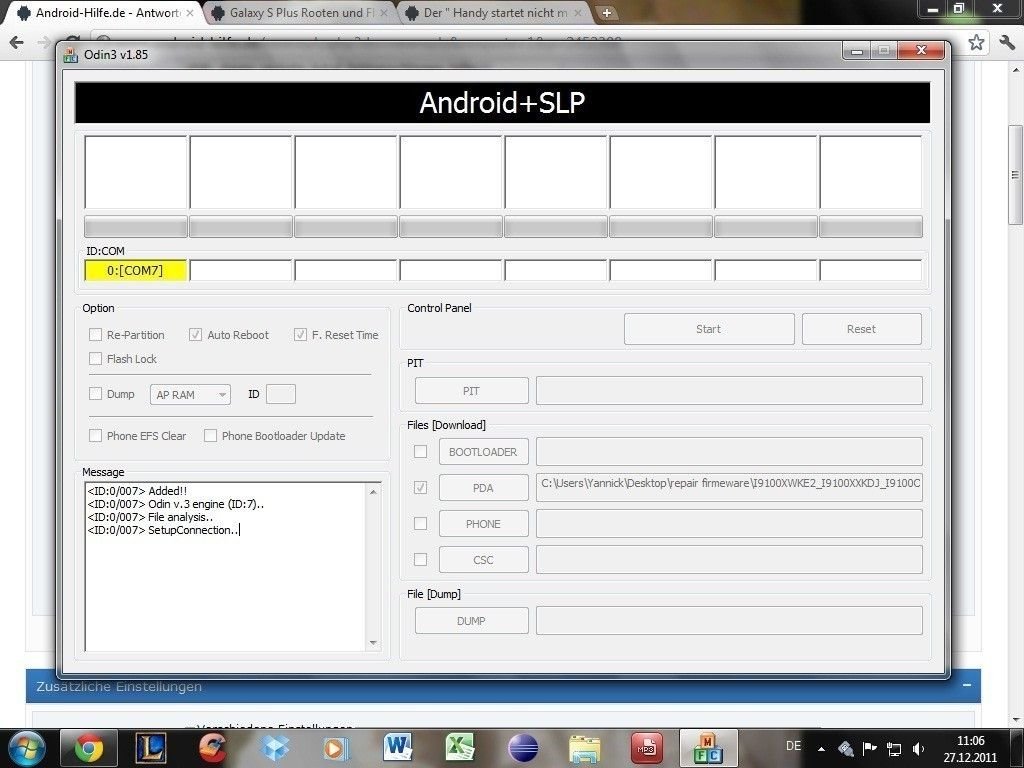The width and height of the screenshot is (1024, 768).
Task: Toggle the Auto Reboot checkbox
Action: click(x=195, y=334)
